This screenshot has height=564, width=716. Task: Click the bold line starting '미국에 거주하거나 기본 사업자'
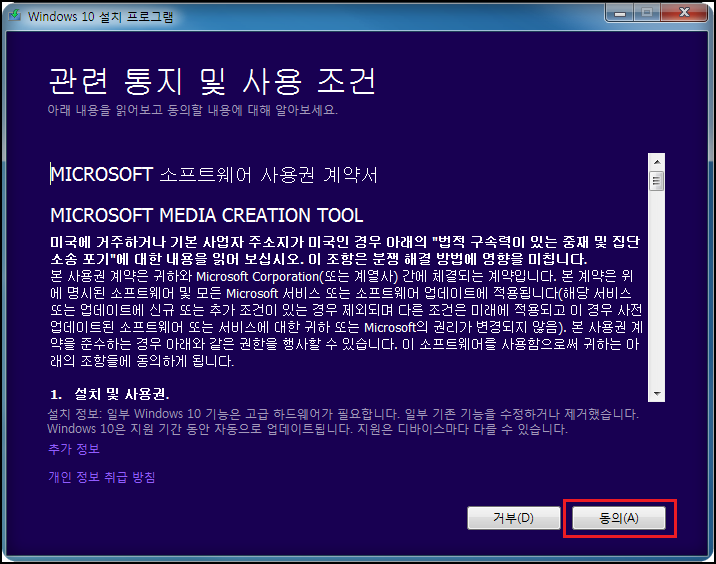[x=345, y=242]
